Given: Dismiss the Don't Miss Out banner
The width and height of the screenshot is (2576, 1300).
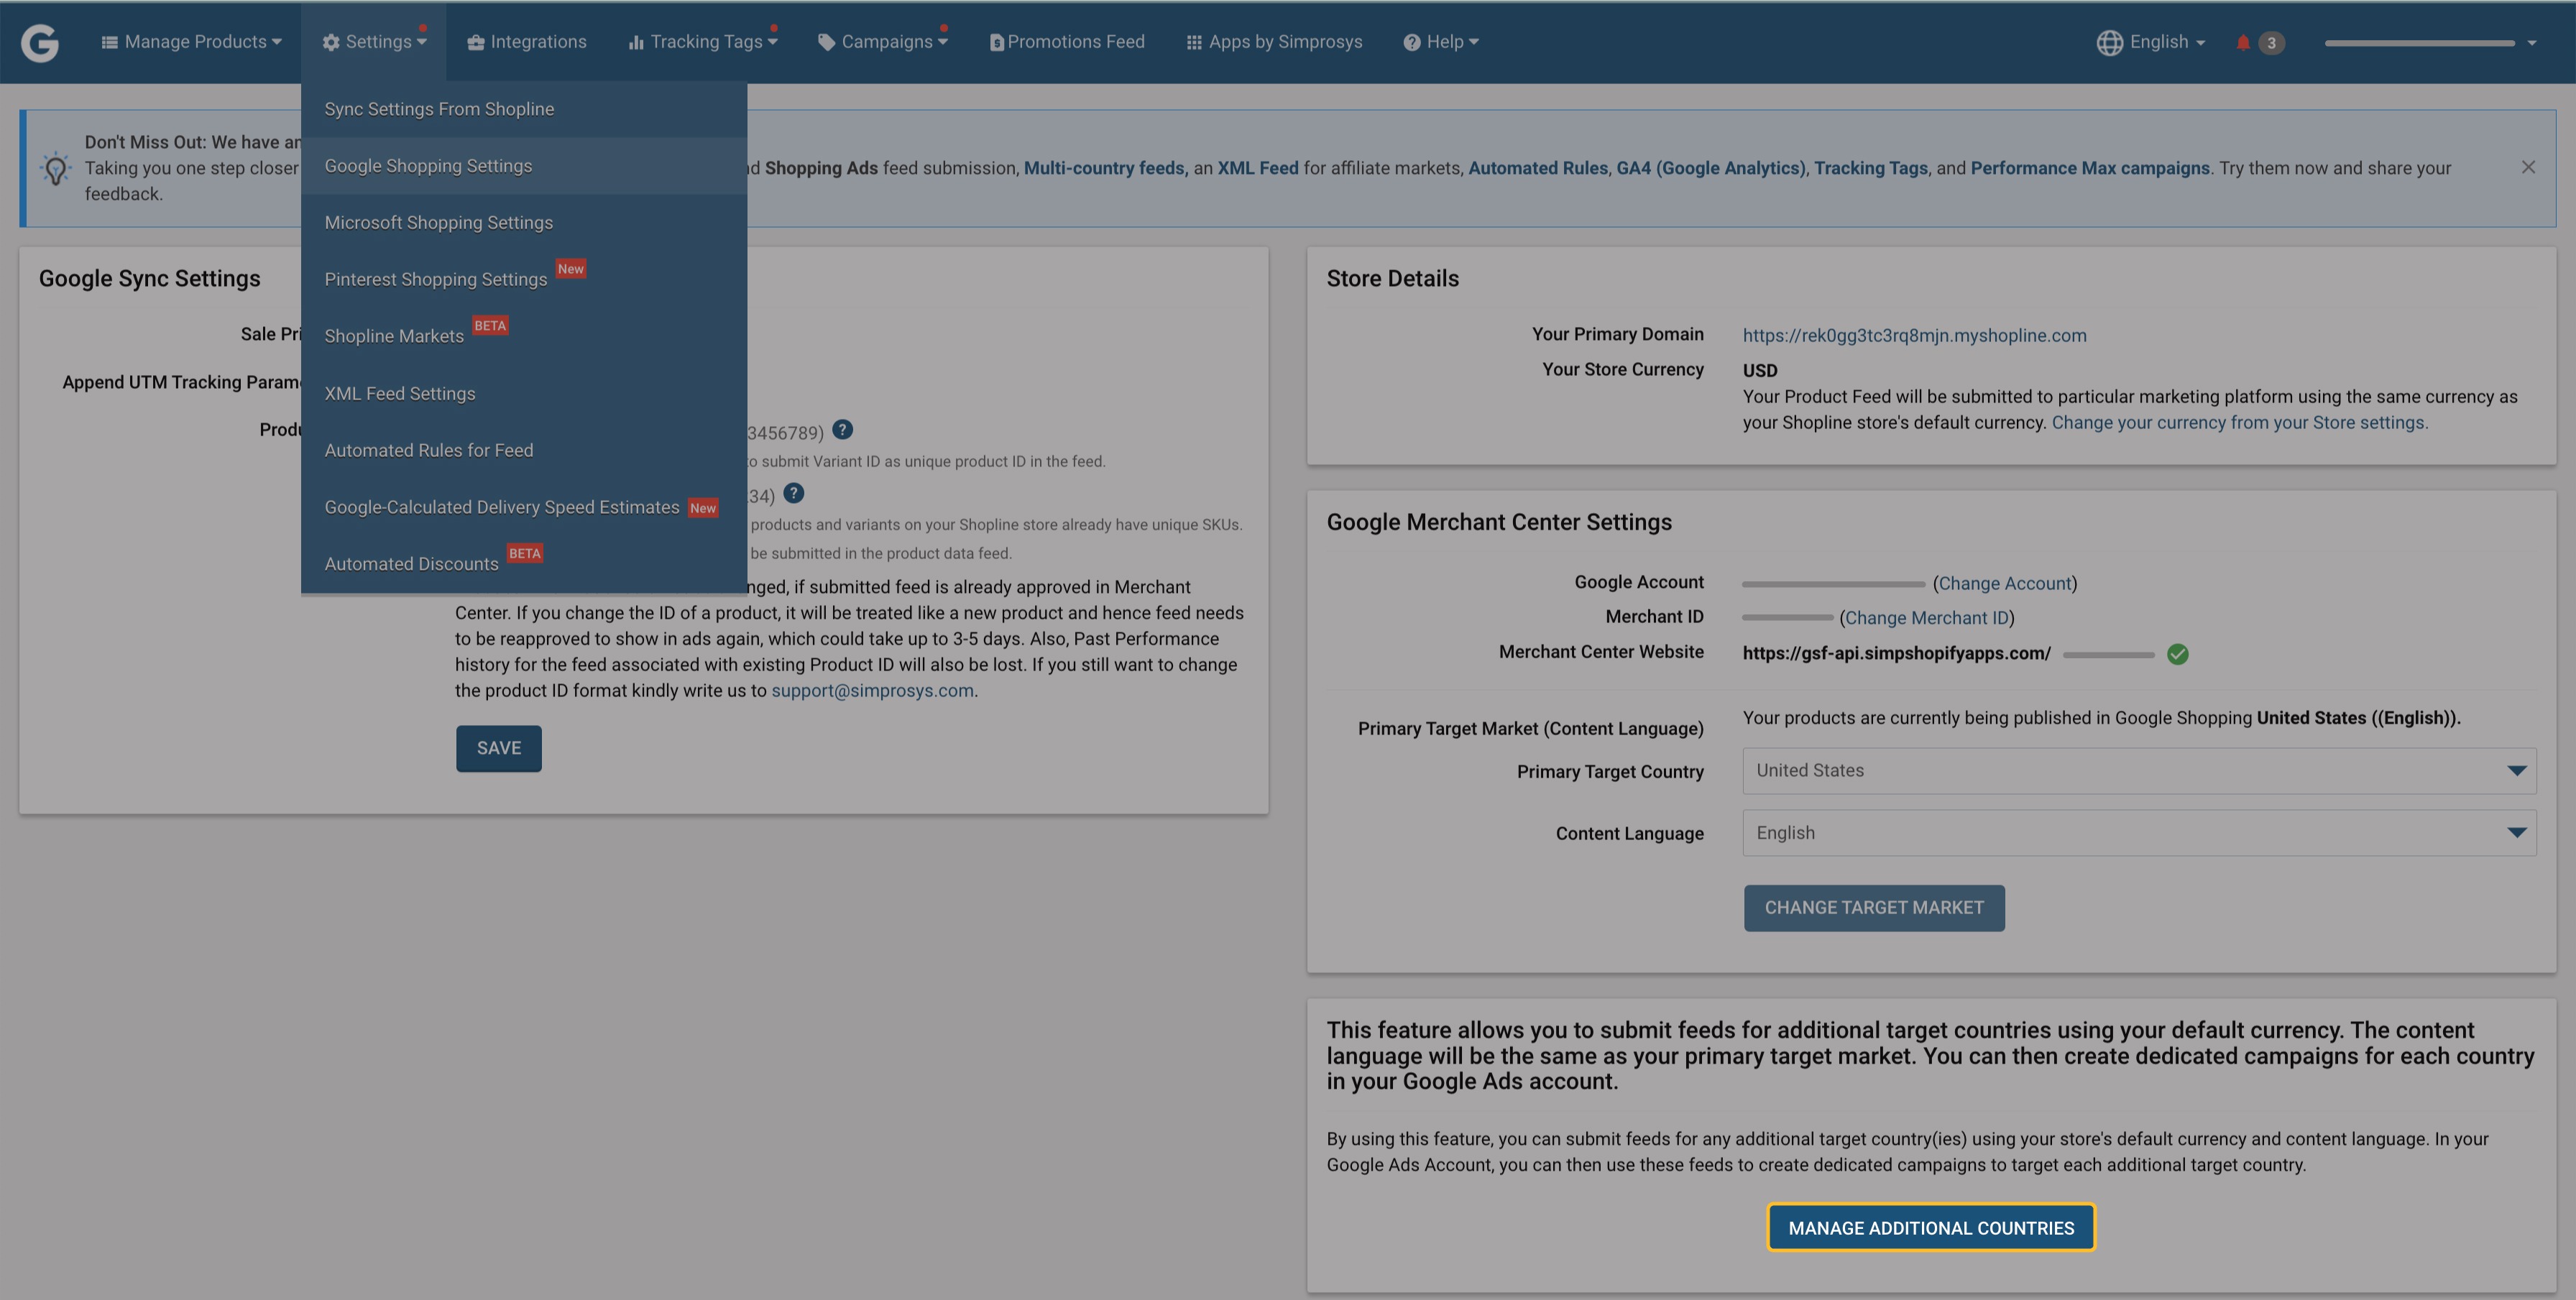Looking at the screenshot, I should pyautogui.click(x=2528, y=167).
